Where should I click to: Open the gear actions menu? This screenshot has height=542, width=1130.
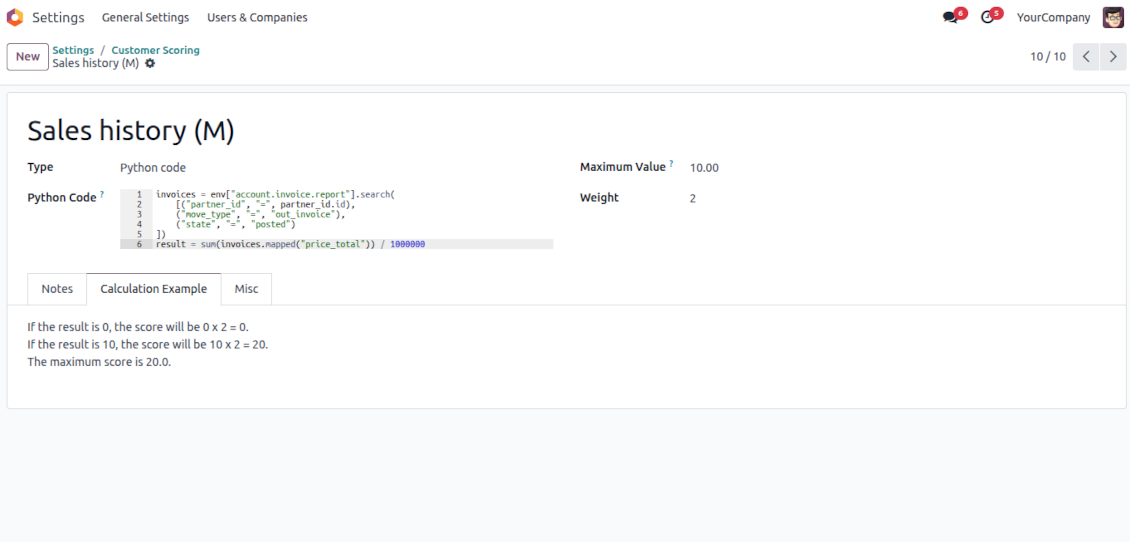[150, 63]
